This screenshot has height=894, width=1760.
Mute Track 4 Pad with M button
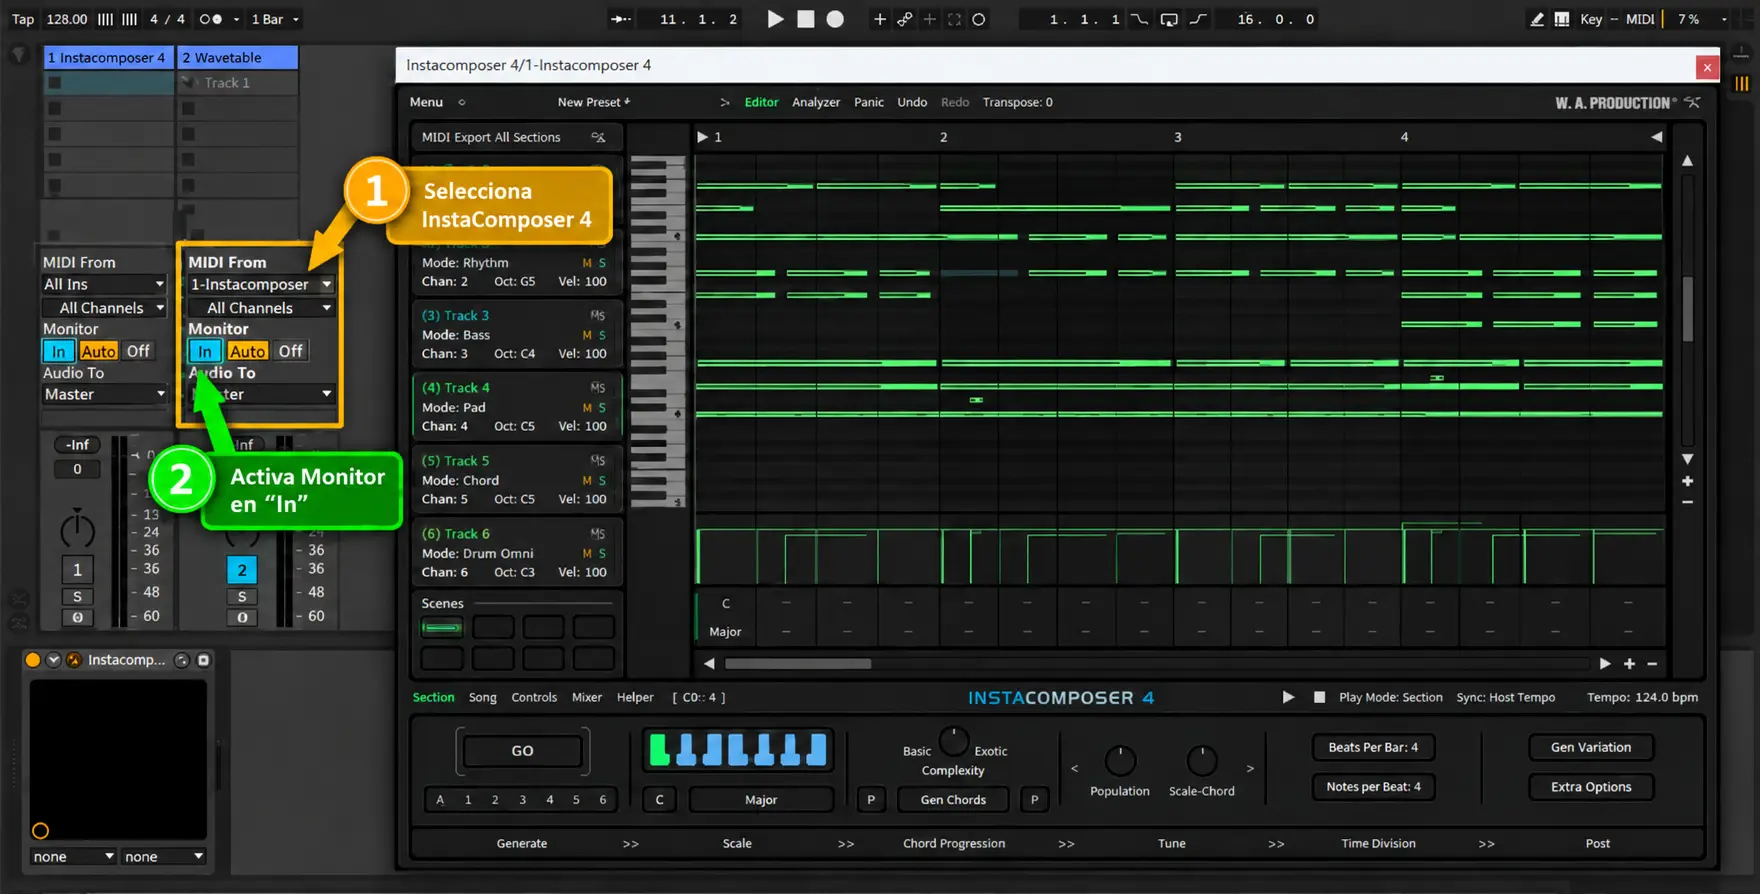coord(587,407)
